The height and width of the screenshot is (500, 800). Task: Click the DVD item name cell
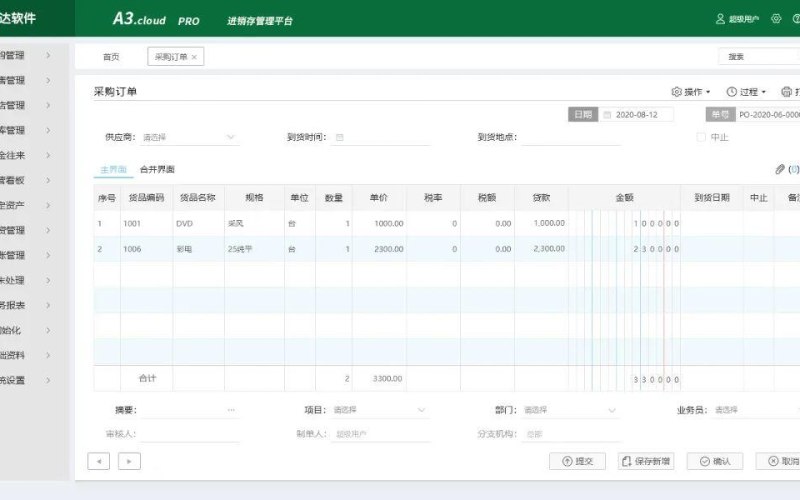[198, 223]
